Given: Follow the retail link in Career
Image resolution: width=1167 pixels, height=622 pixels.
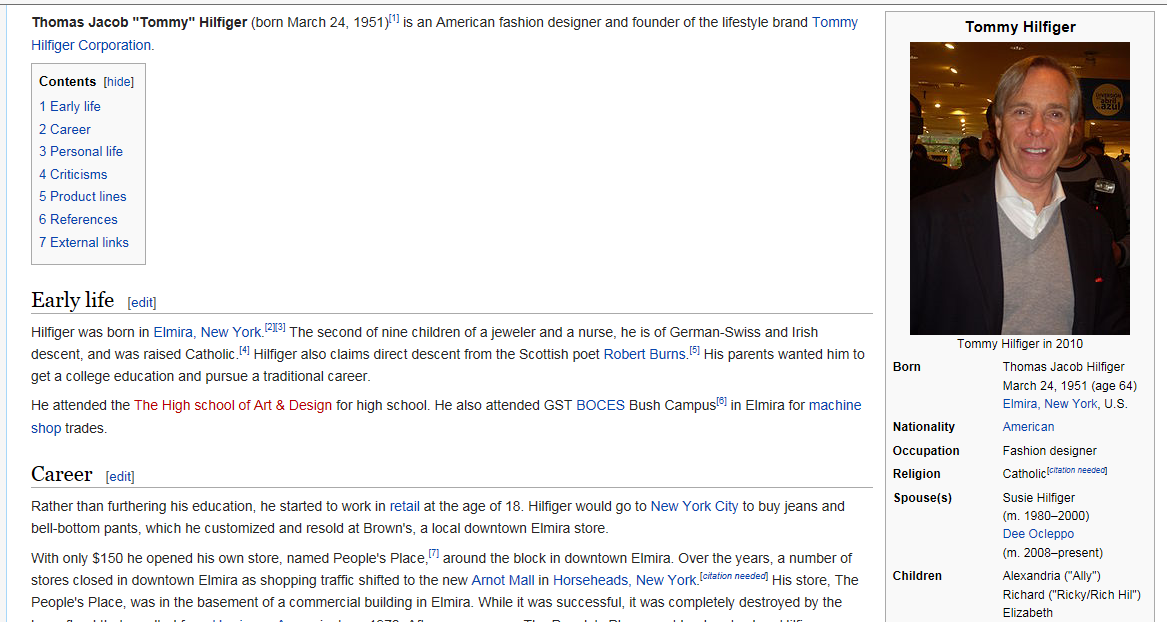Looking at the screenshot, I should tap(405, 507).
